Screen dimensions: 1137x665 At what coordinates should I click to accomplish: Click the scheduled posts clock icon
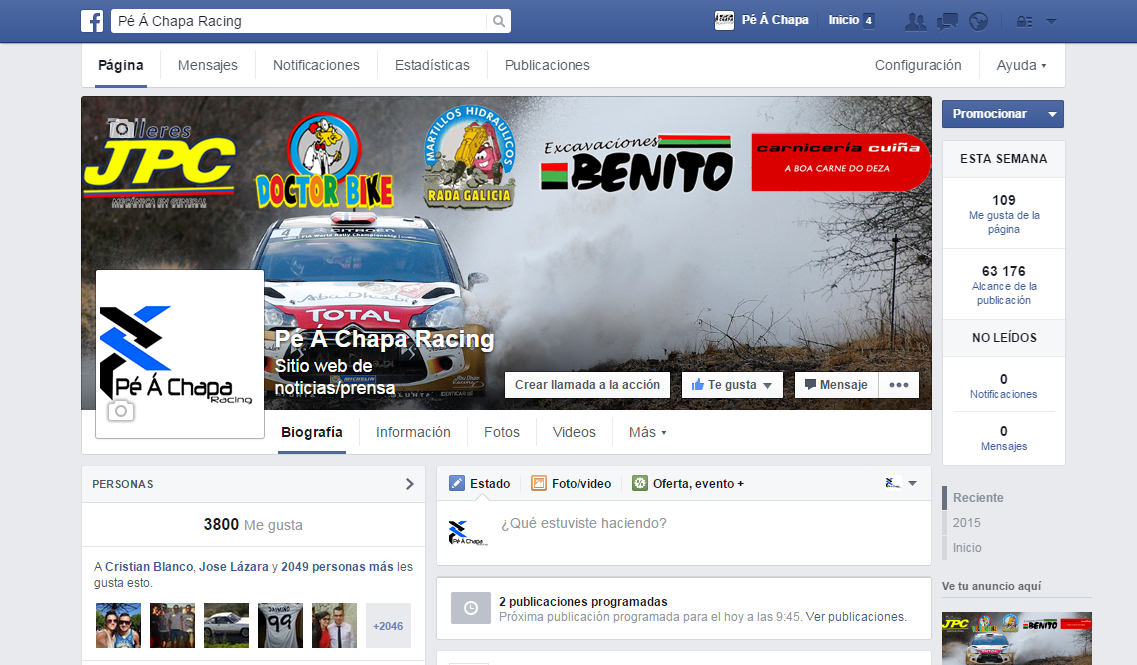pos(471,608)
